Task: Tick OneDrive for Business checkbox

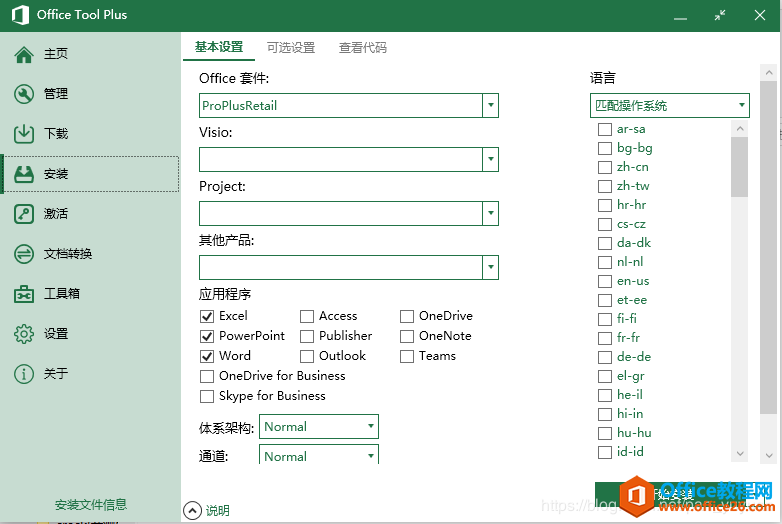Action: pos(207,376)
